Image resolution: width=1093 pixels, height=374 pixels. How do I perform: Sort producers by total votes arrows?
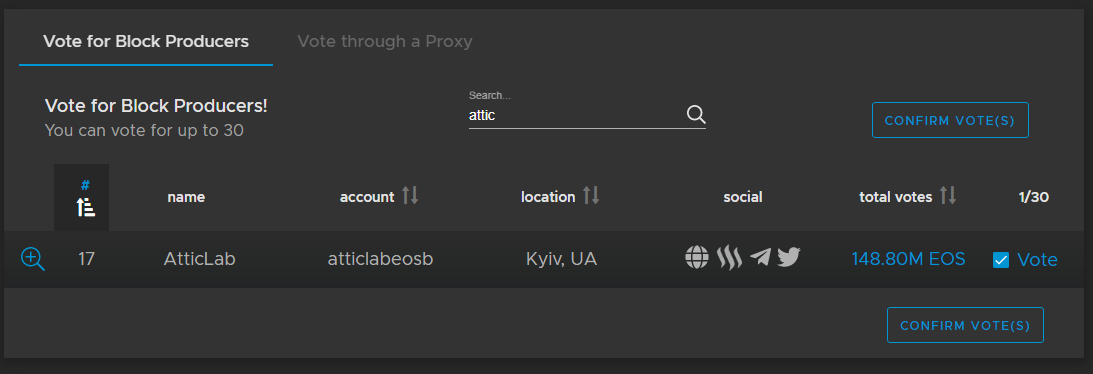click(x=948, y=196)
